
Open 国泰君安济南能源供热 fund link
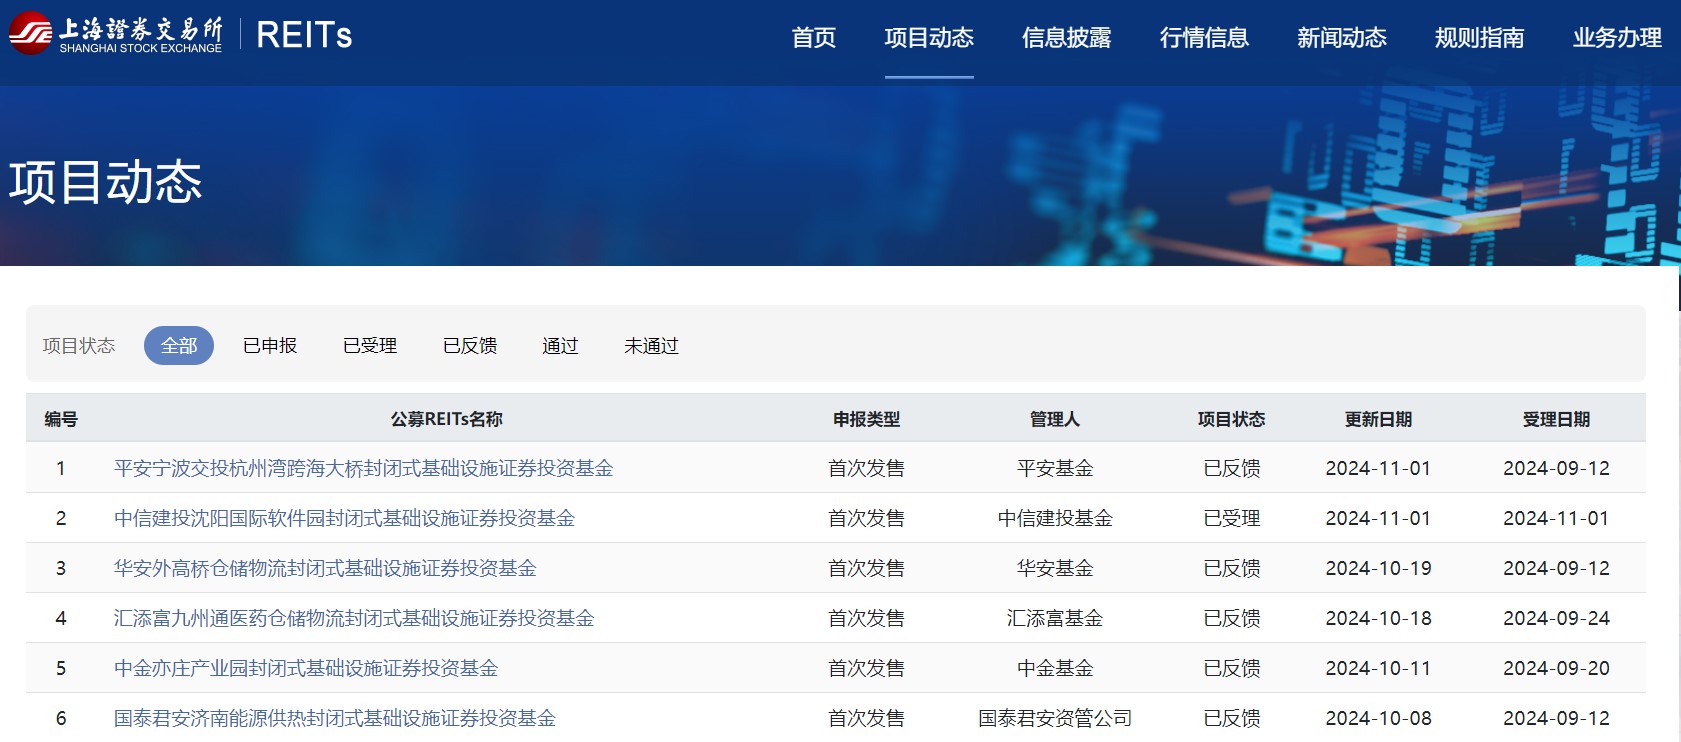click(335, 718)
